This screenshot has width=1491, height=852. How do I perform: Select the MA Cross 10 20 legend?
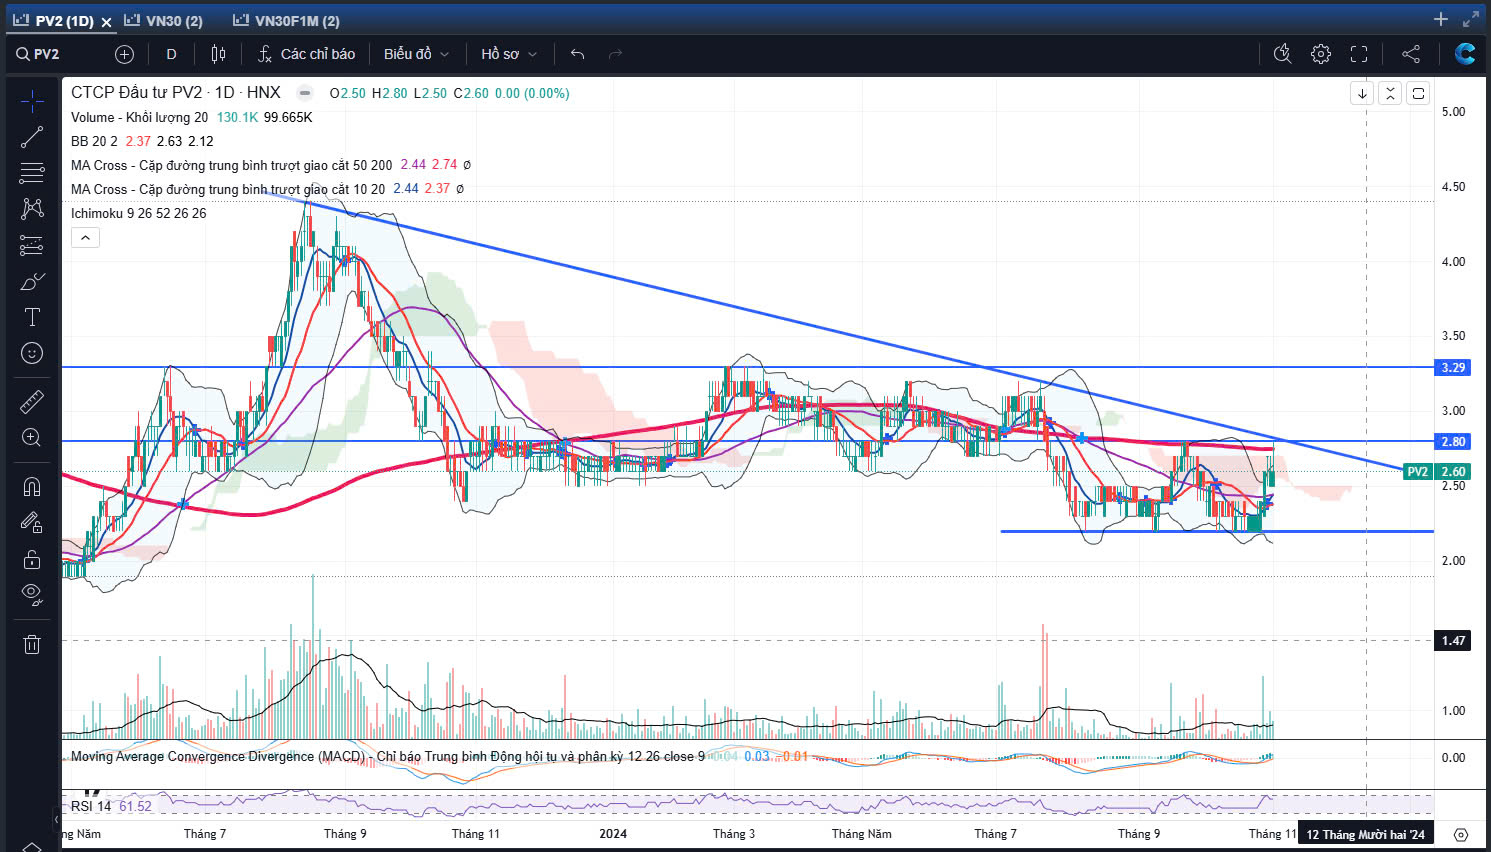tap(228, 189)
